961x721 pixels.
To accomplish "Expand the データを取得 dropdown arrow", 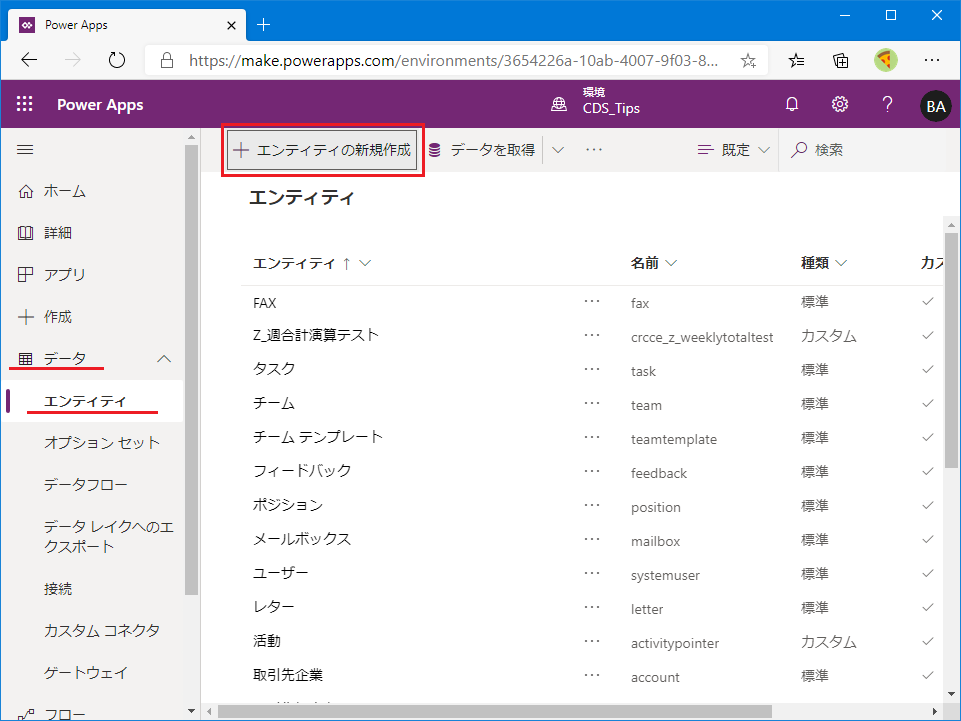I will (558, 150).
